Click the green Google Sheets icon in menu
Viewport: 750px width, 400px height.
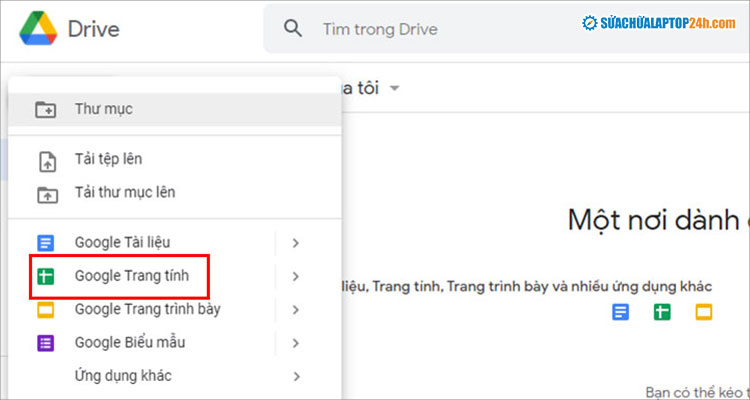[x=46, y=277]
